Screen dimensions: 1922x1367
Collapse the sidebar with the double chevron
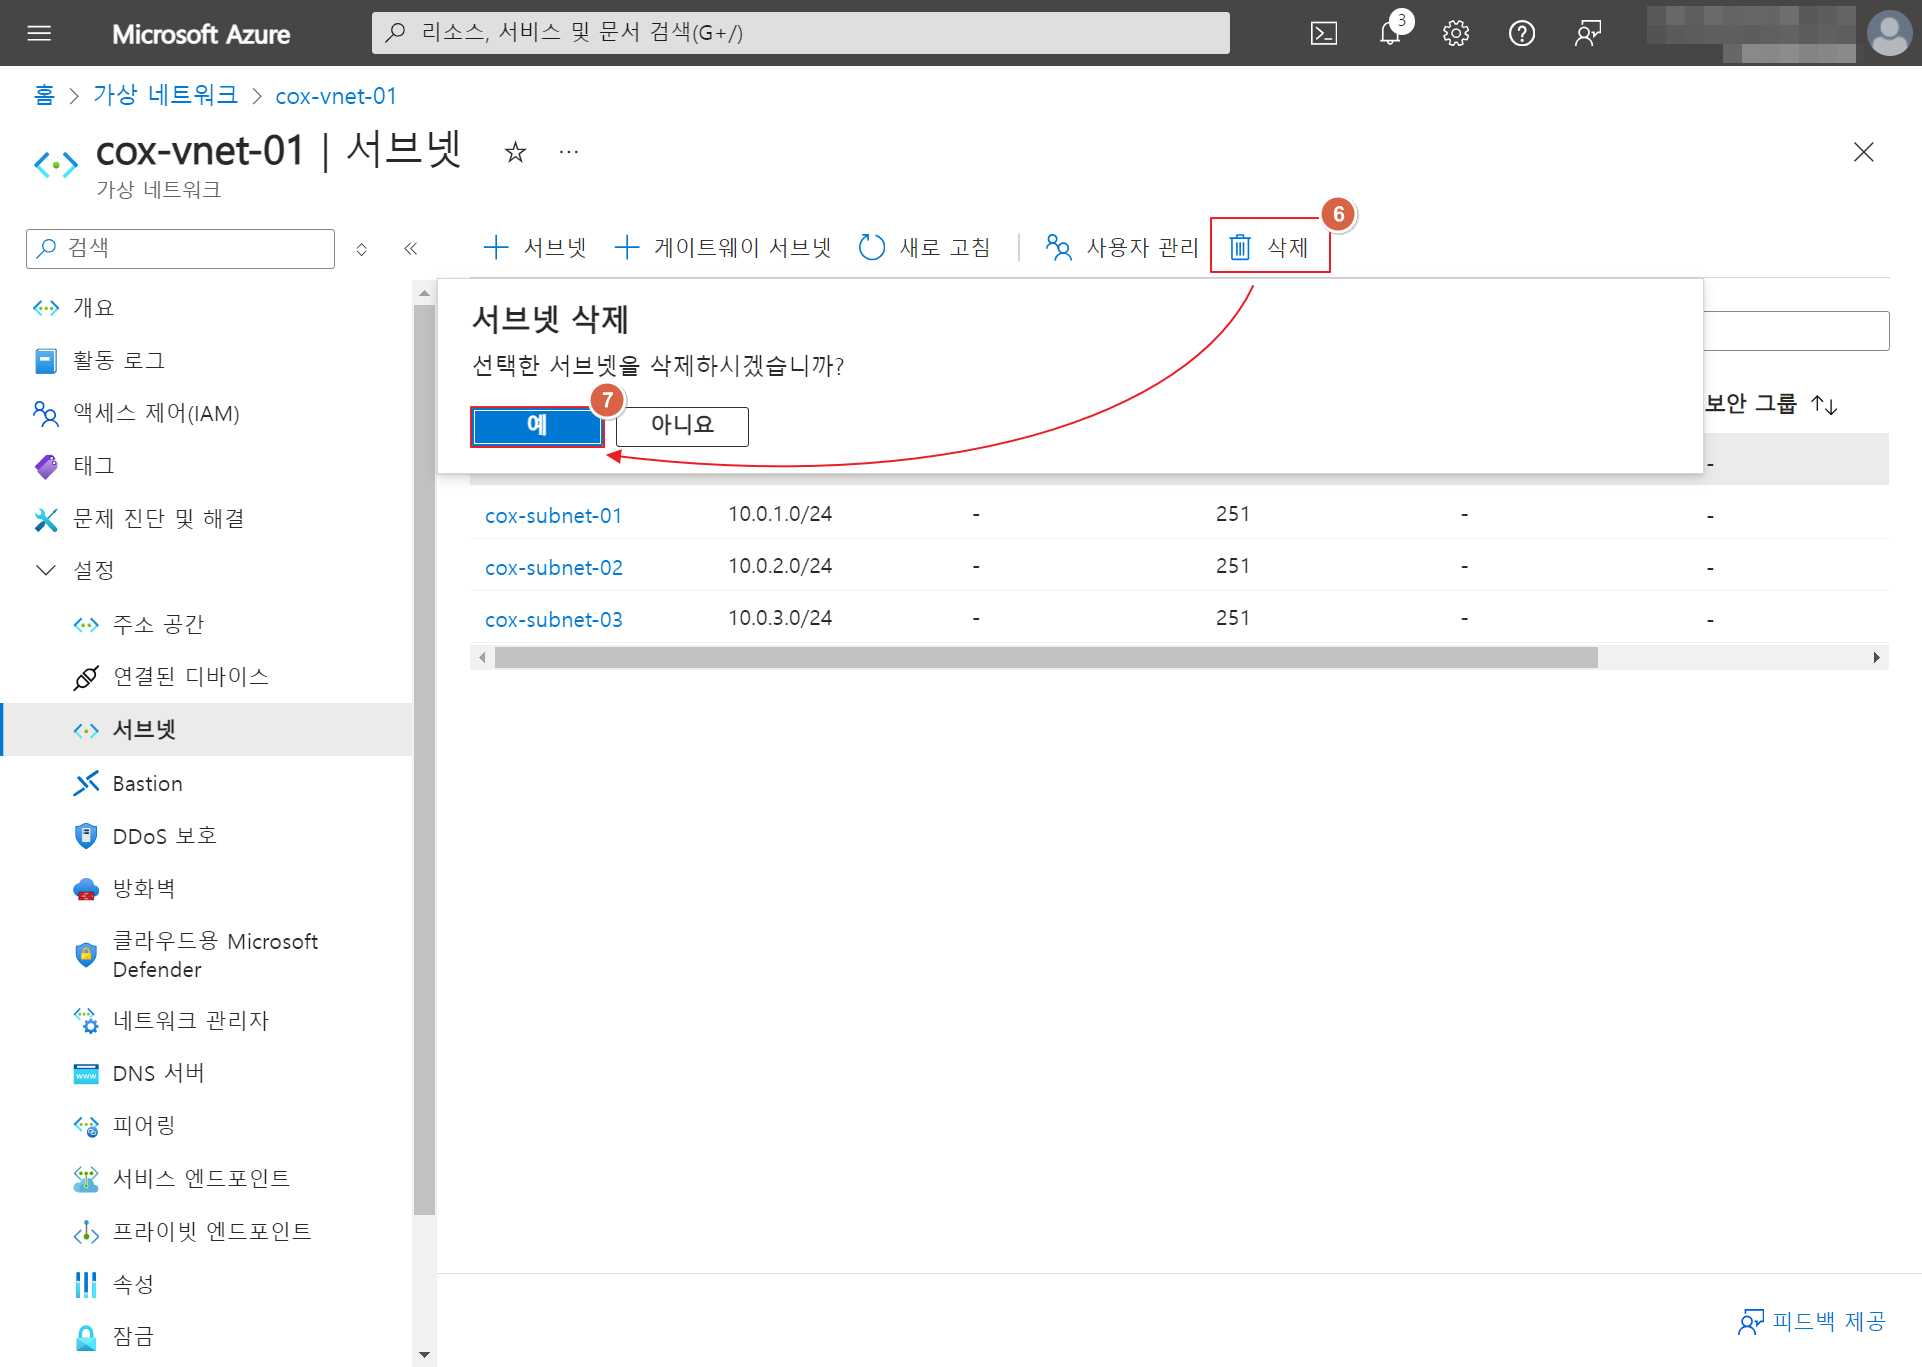click(x=410, y=249)
